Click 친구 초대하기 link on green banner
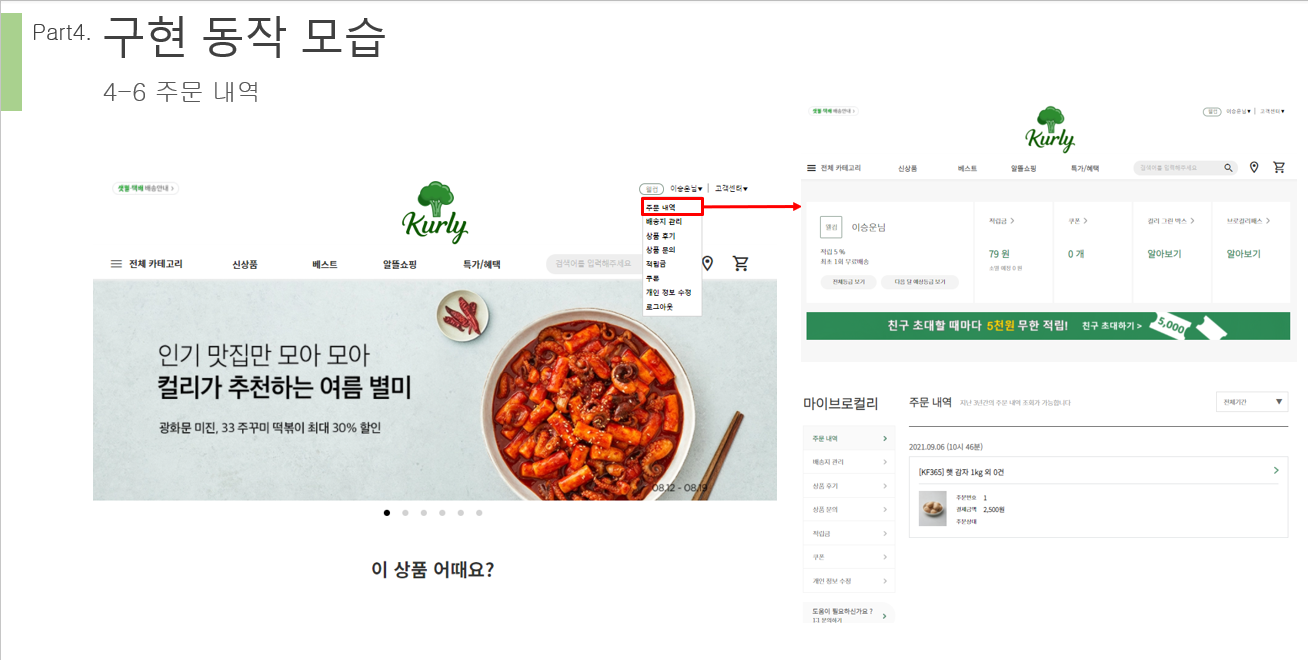Image resolution: width=1308 pixels, height=660 pixels. click(x=1111, y=326)
